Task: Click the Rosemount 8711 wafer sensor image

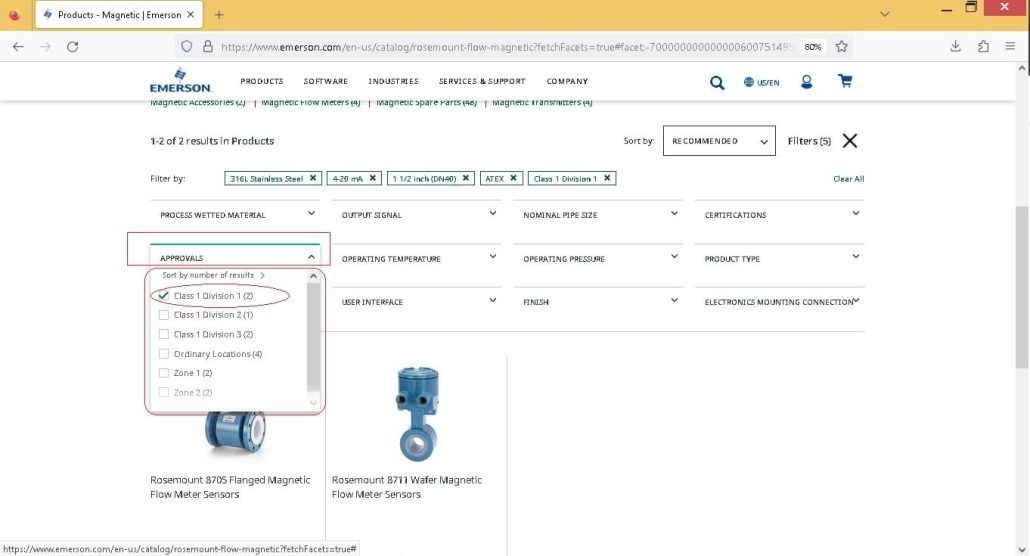Action: [416, 414]
